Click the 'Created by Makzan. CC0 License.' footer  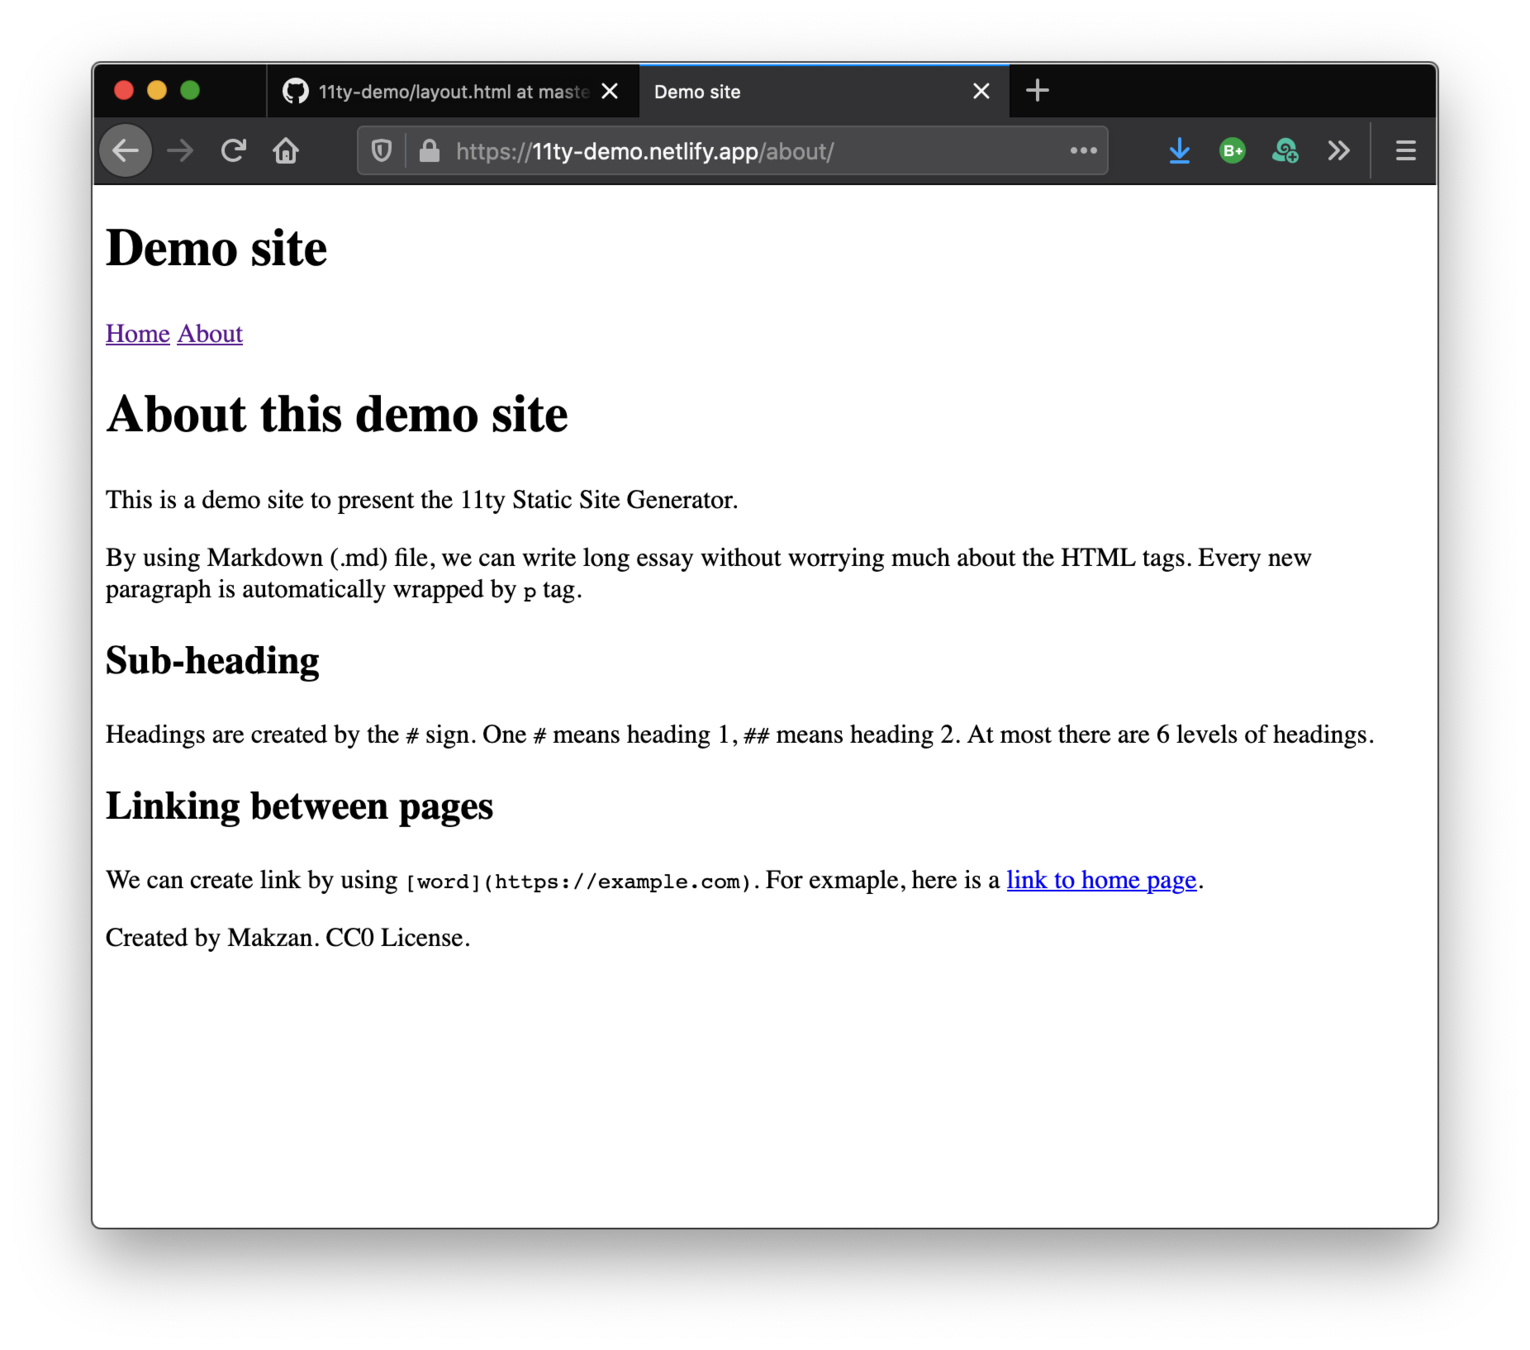287,938
